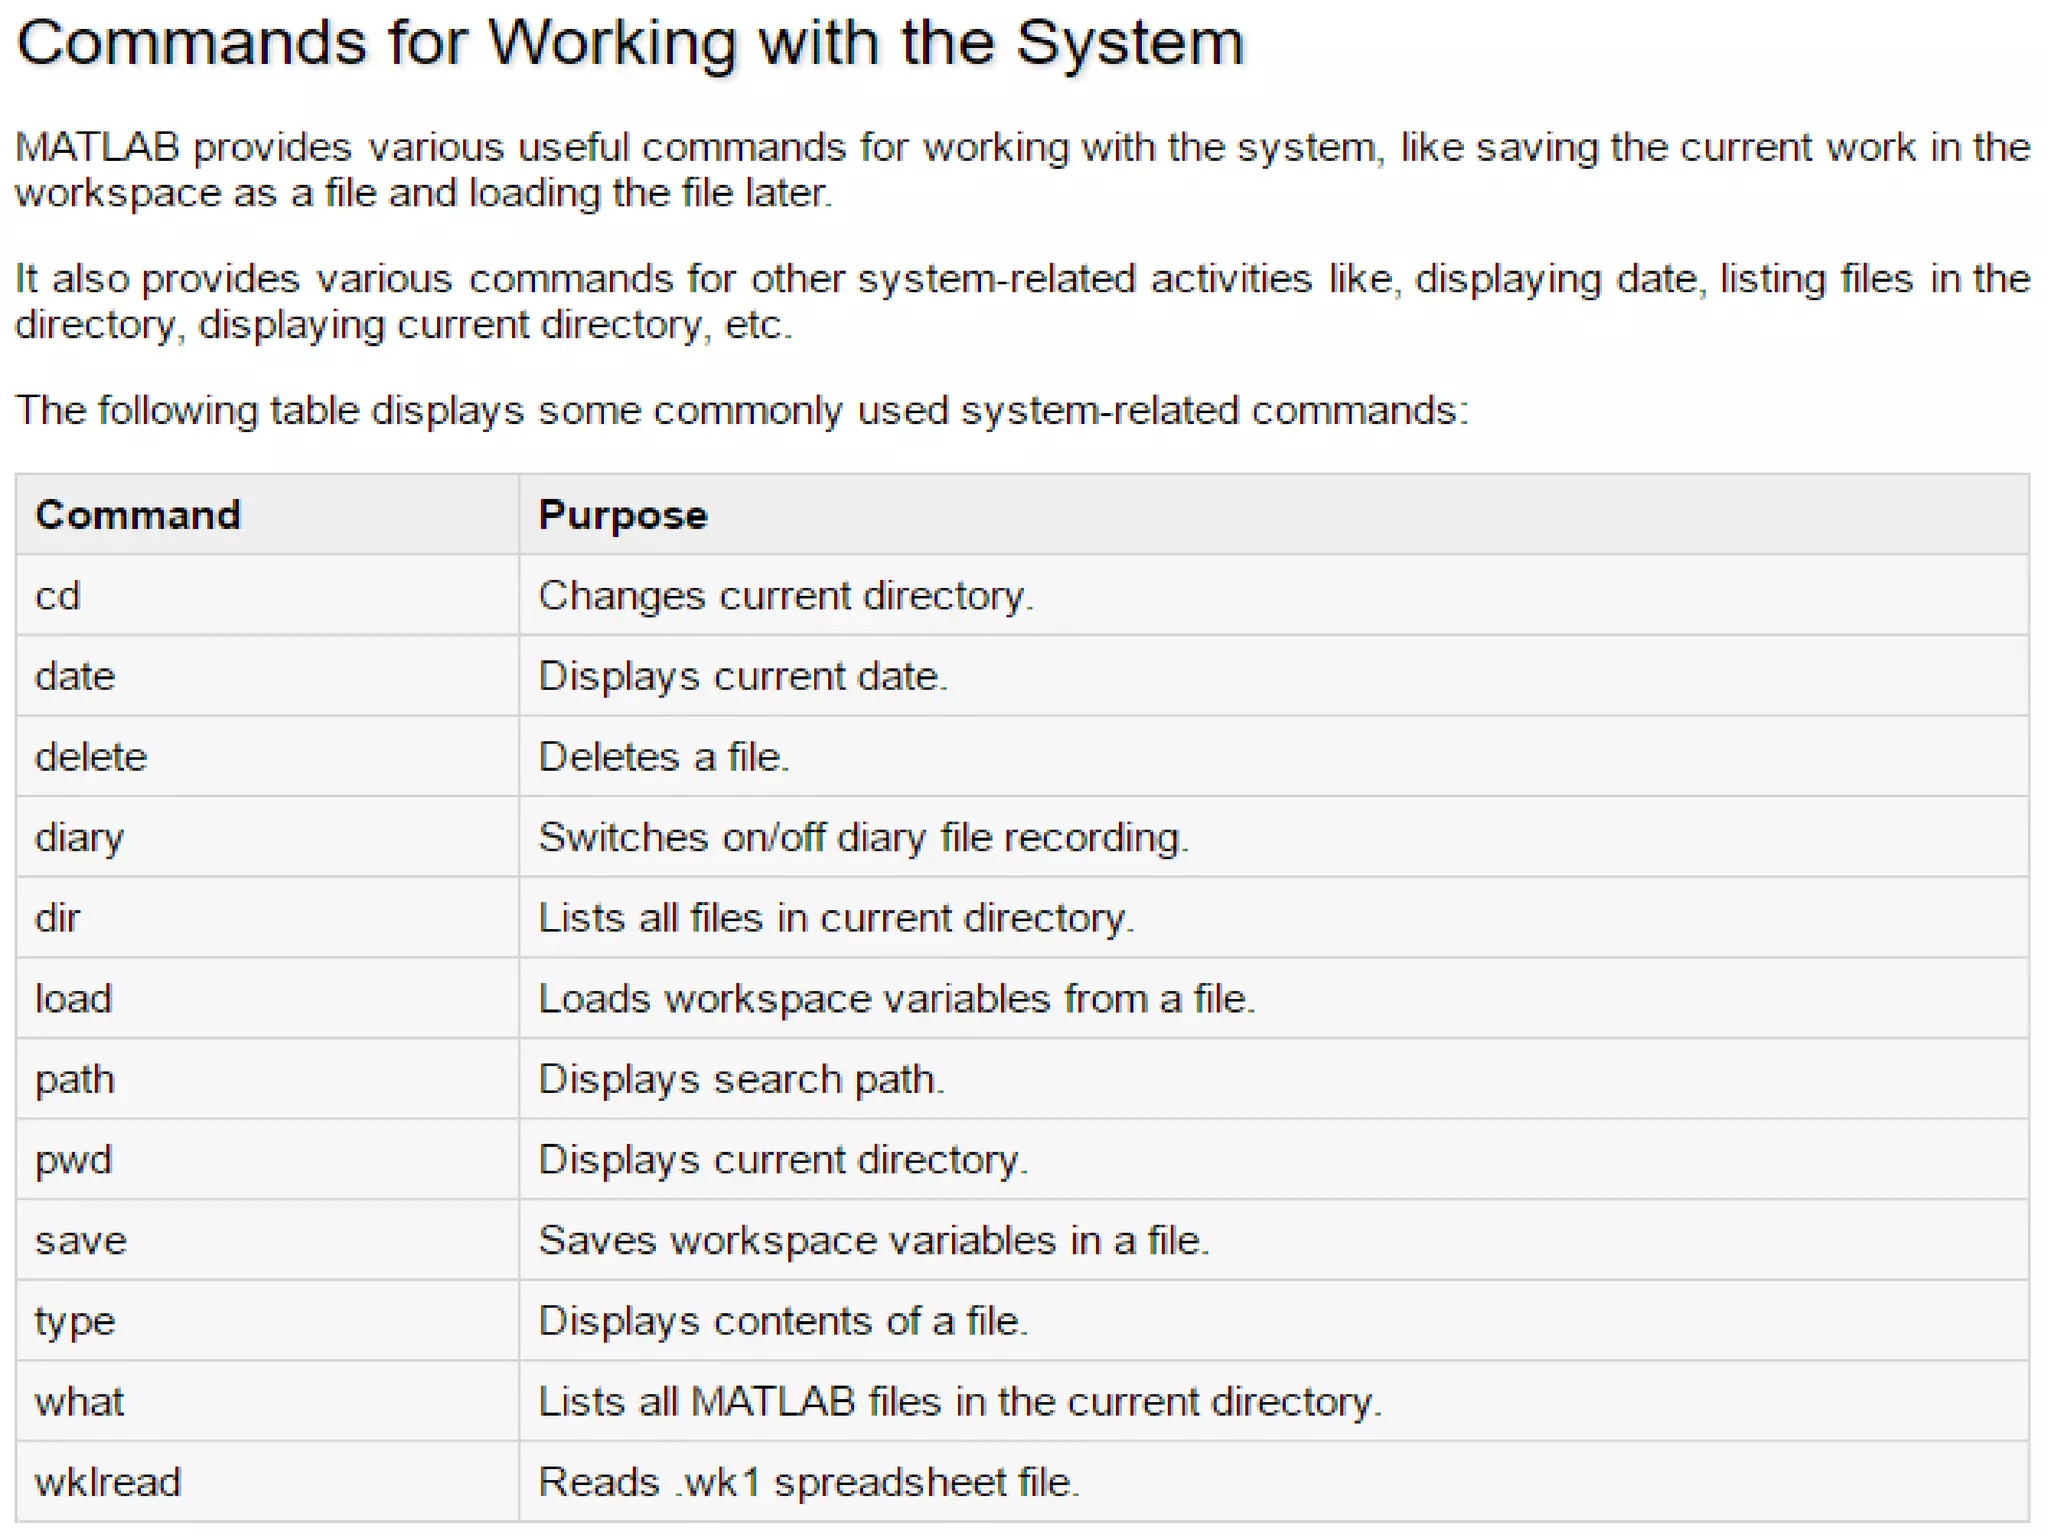Click the paragraph beginning 'MATLAB provides various'
2048x1536 pixels.
1022,170
